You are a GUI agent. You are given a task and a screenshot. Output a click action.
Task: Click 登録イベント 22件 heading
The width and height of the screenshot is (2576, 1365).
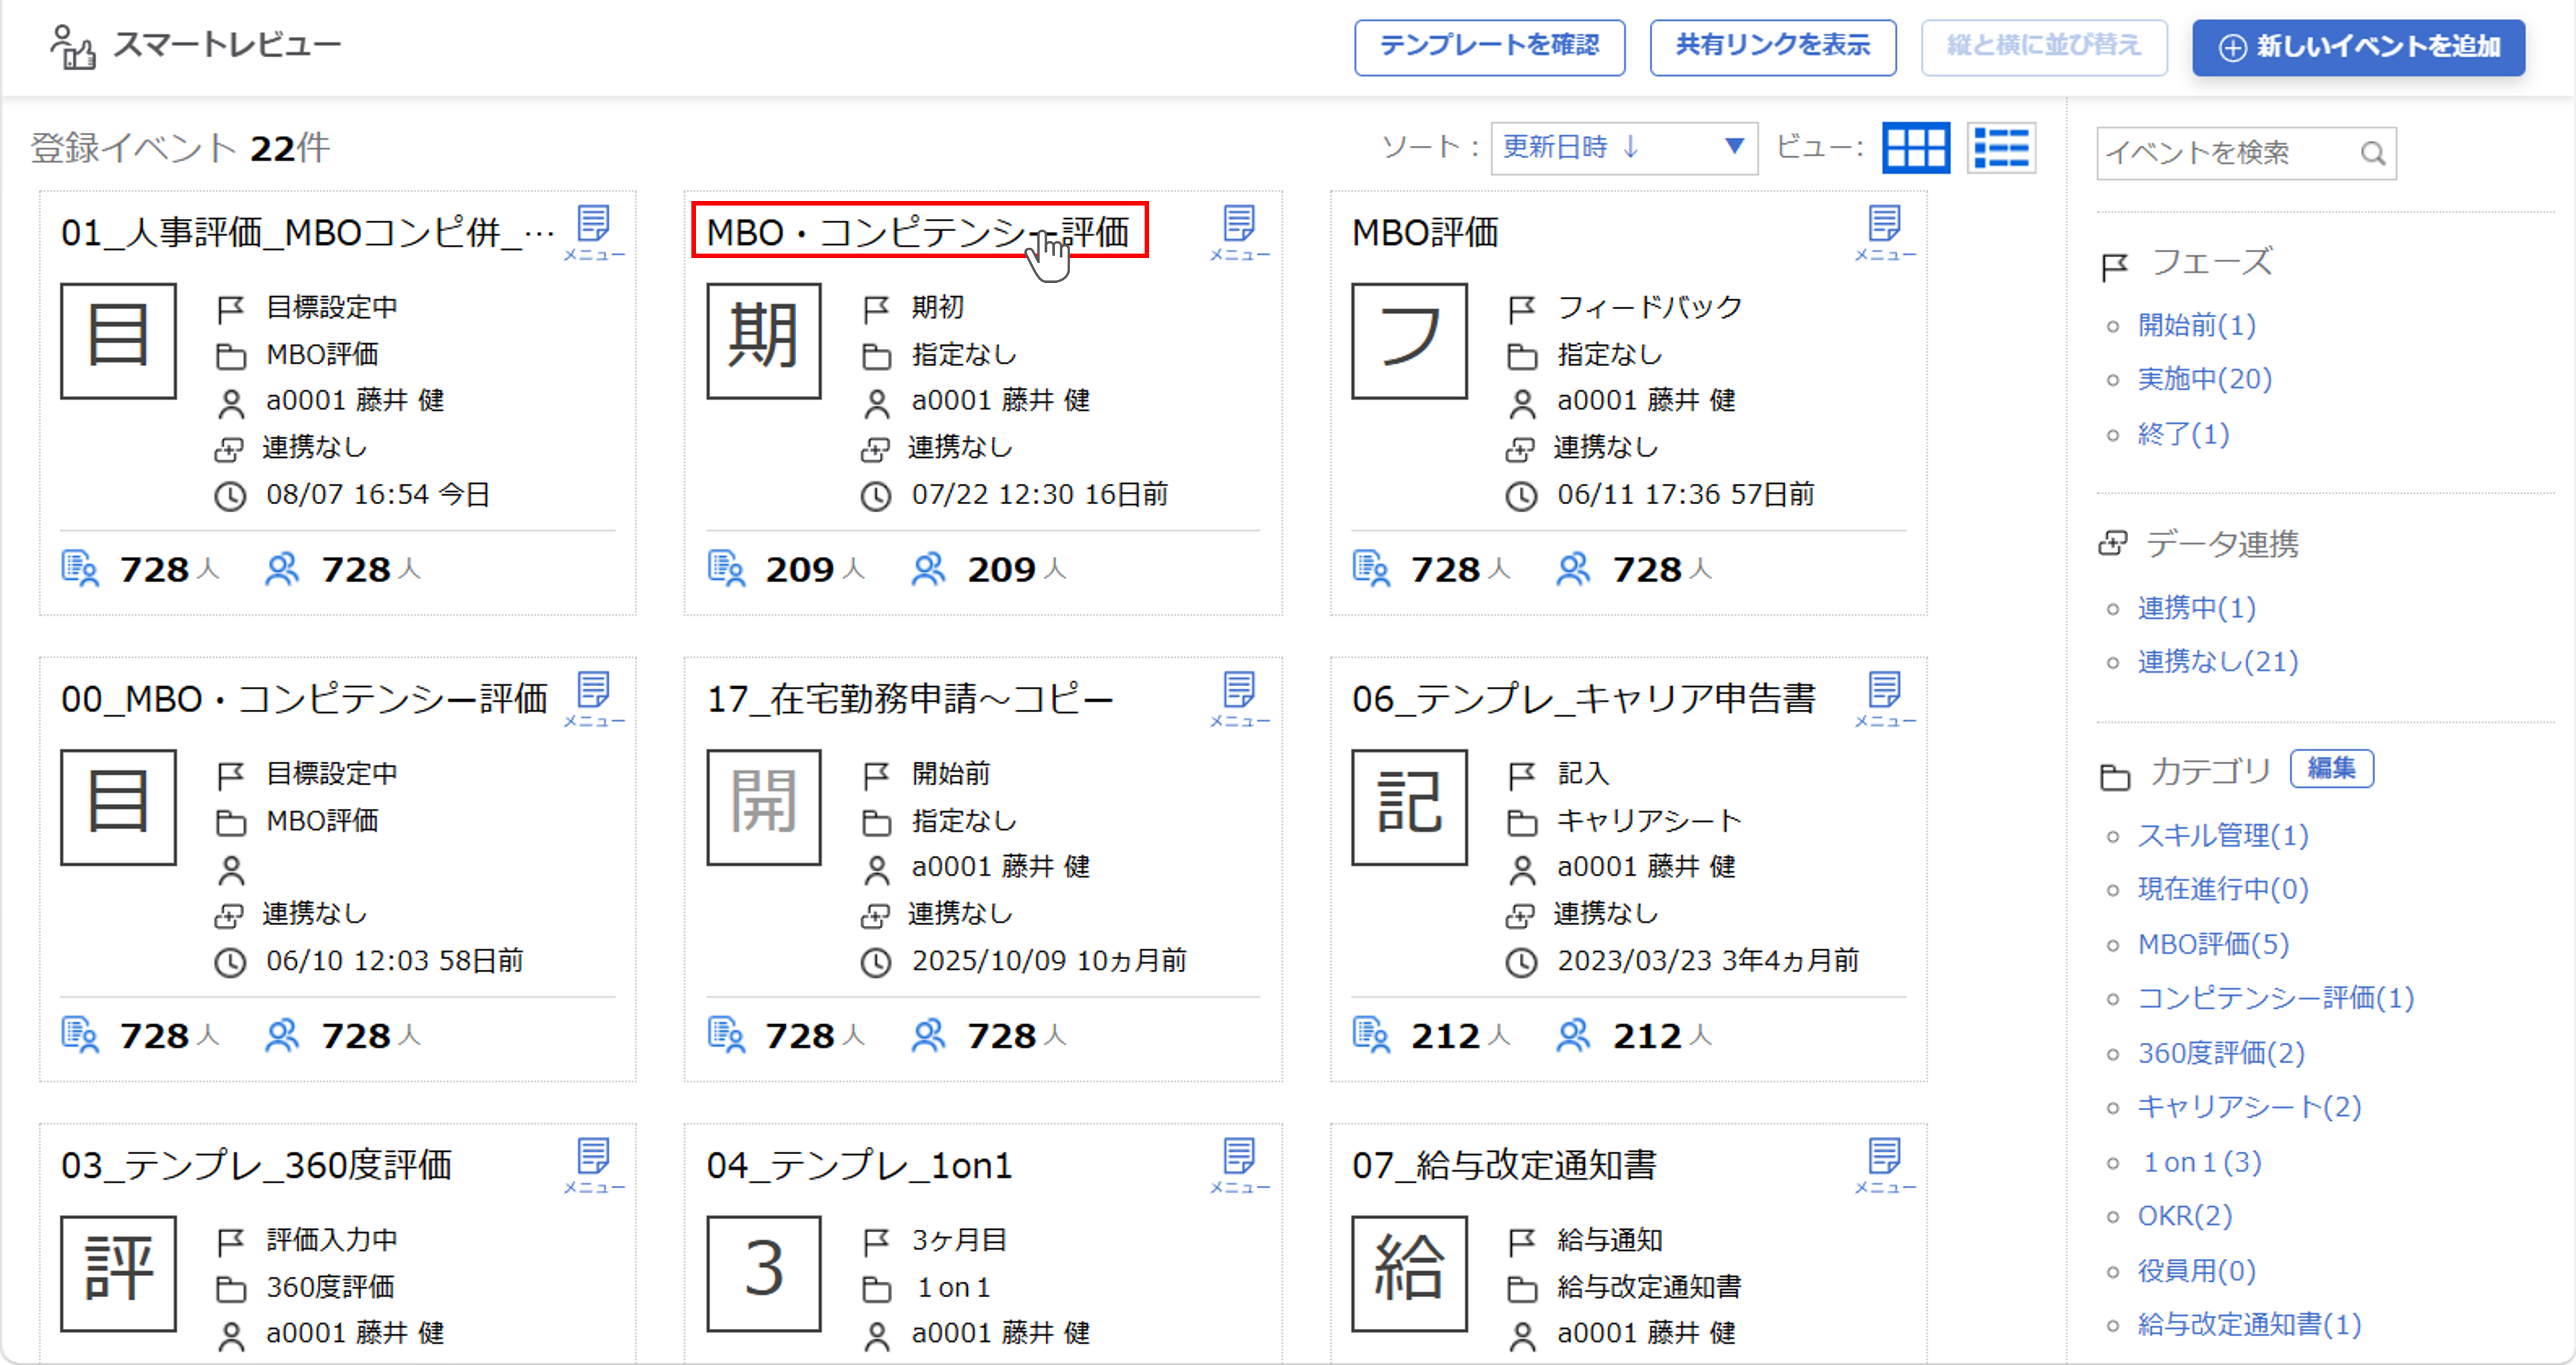(x=180, y=148)
